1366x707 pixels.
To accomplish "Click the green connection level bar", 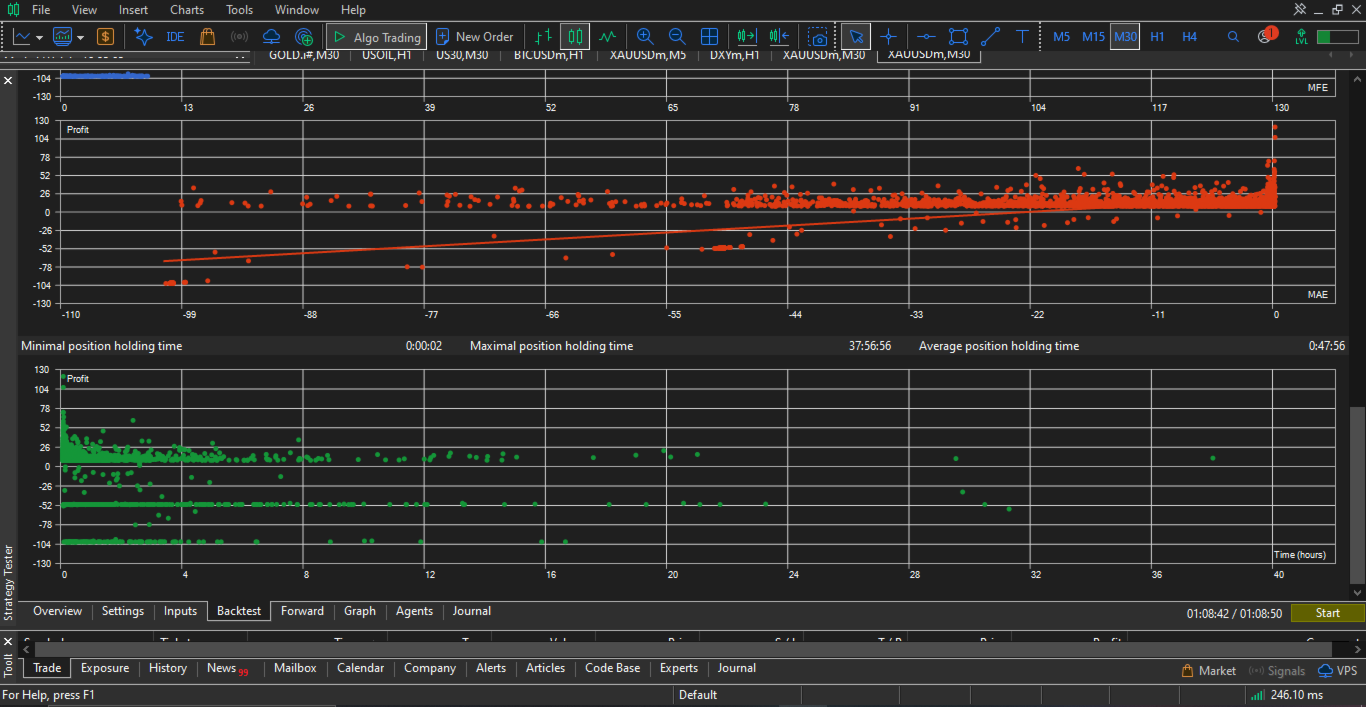I will coord(1337,37).
